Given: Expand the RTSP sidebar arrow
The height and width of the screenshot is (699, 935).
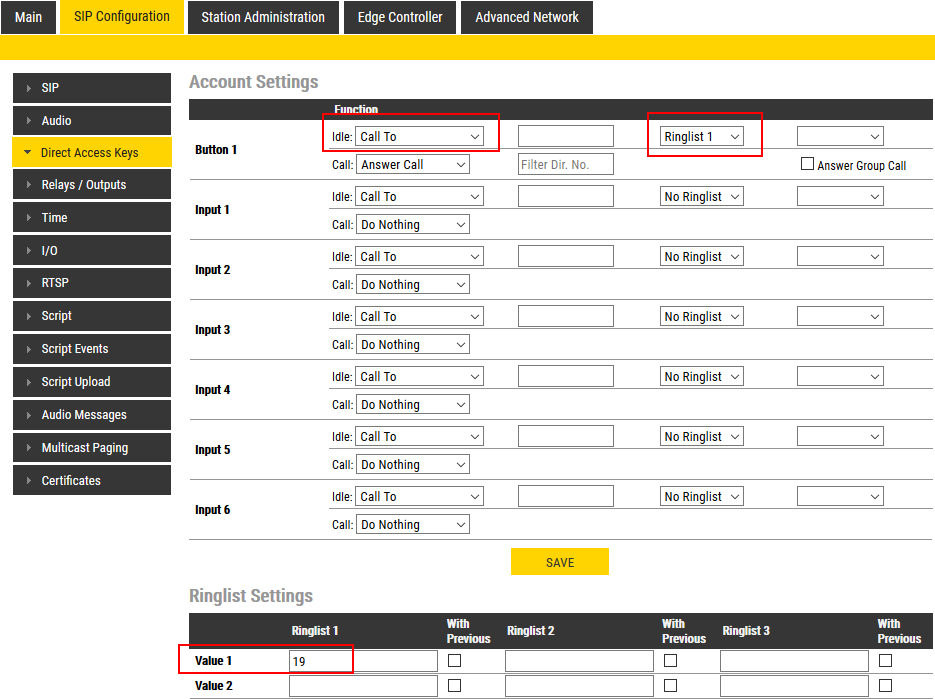Looking at the screenshot, I should point(28,283).
